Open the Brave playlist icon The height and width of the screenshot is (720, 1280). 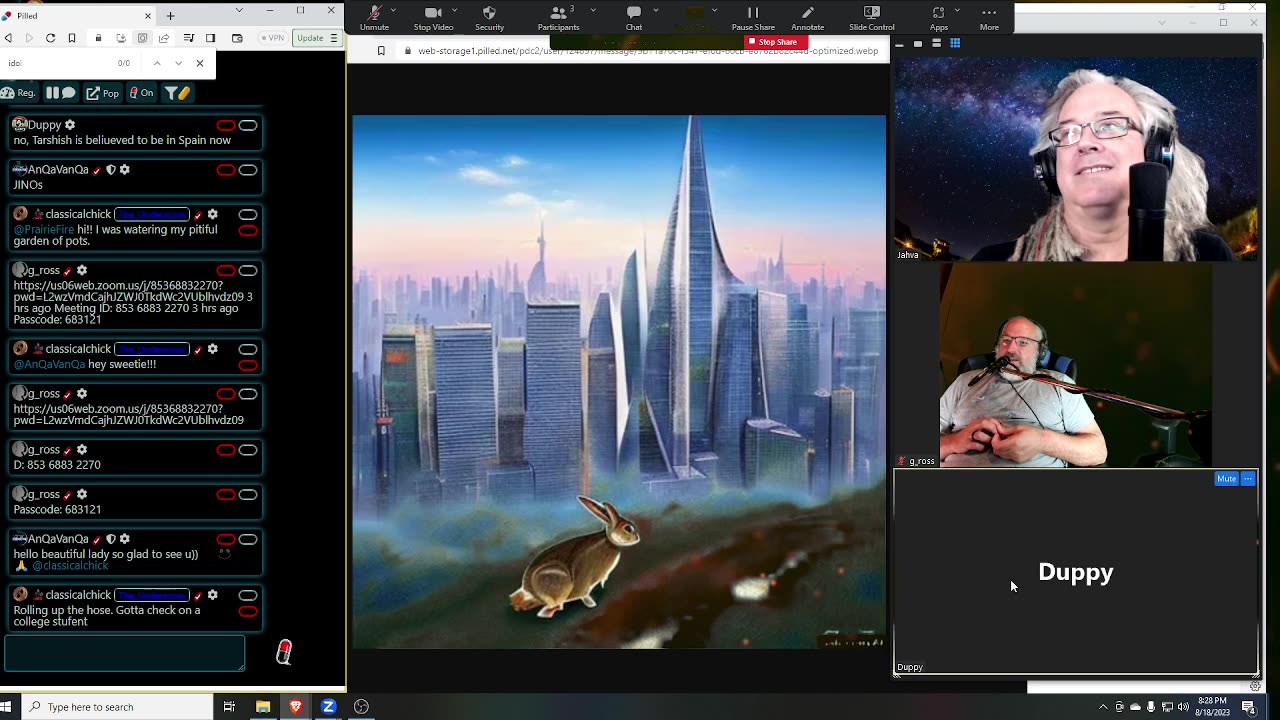point(188,38)
